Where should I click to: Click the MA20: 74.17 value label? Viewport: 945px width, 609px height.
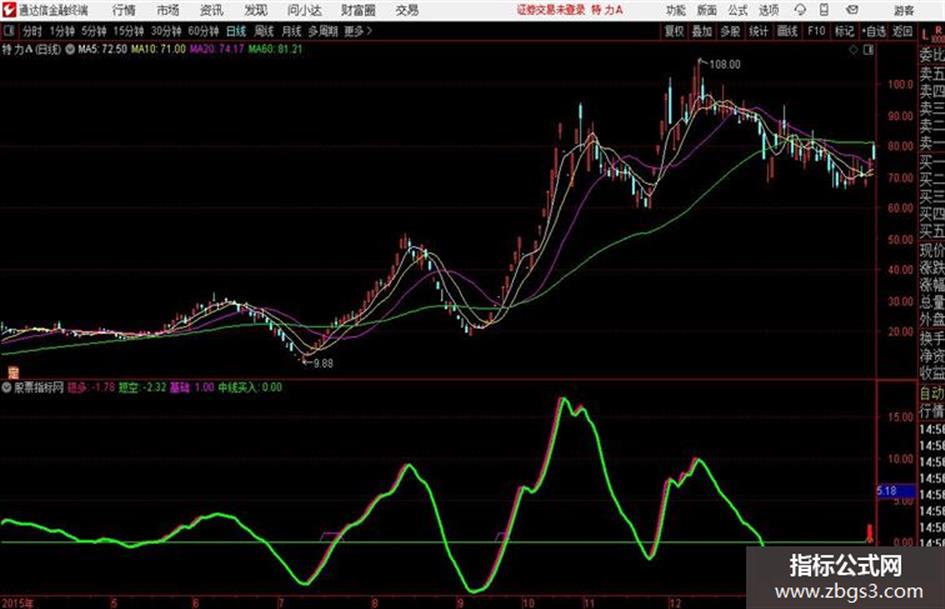pyautogui.click(x=217, y=49)
